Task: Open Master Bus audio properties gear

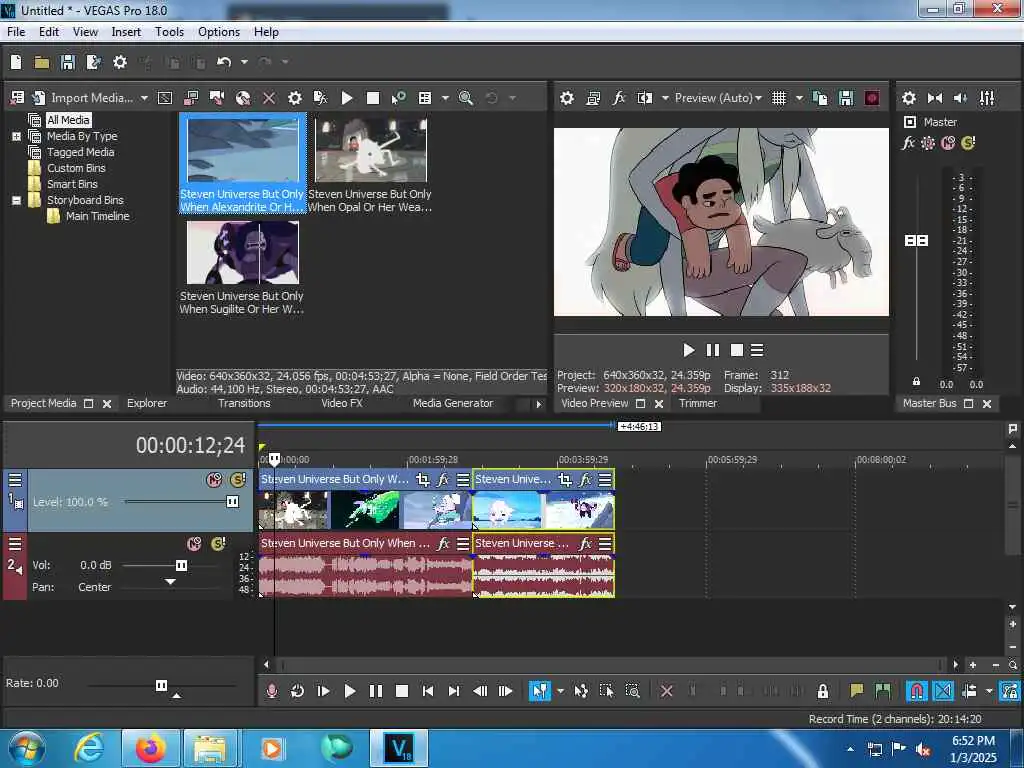Action: coord(908,98)
